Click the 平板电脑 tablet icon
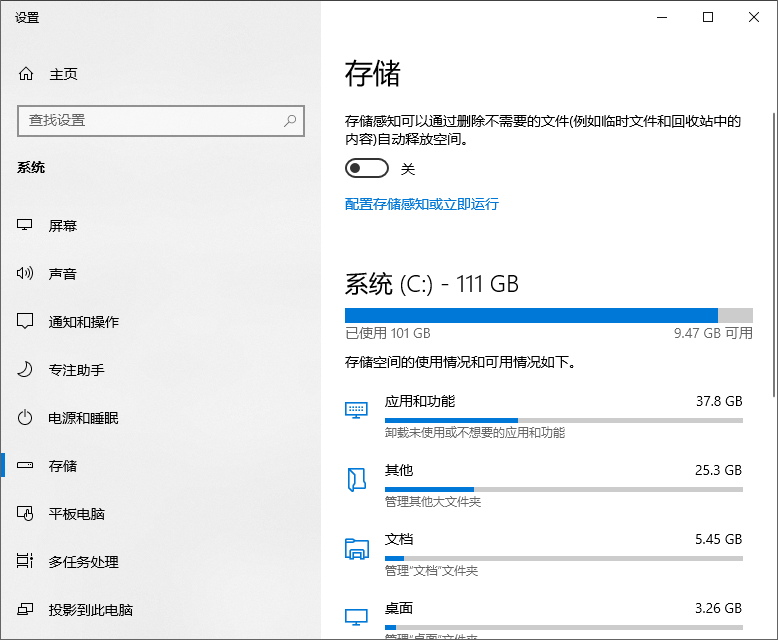The height and width of the screenshot is (640, 778). click(25, 513)
